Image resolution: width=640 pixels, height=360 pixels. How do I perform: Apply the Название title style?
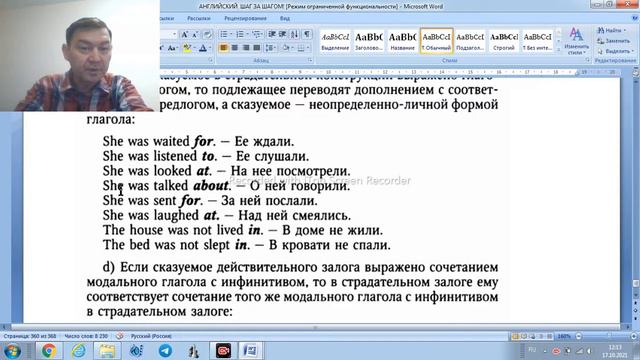pyautogui.click(x=402, y=41)
